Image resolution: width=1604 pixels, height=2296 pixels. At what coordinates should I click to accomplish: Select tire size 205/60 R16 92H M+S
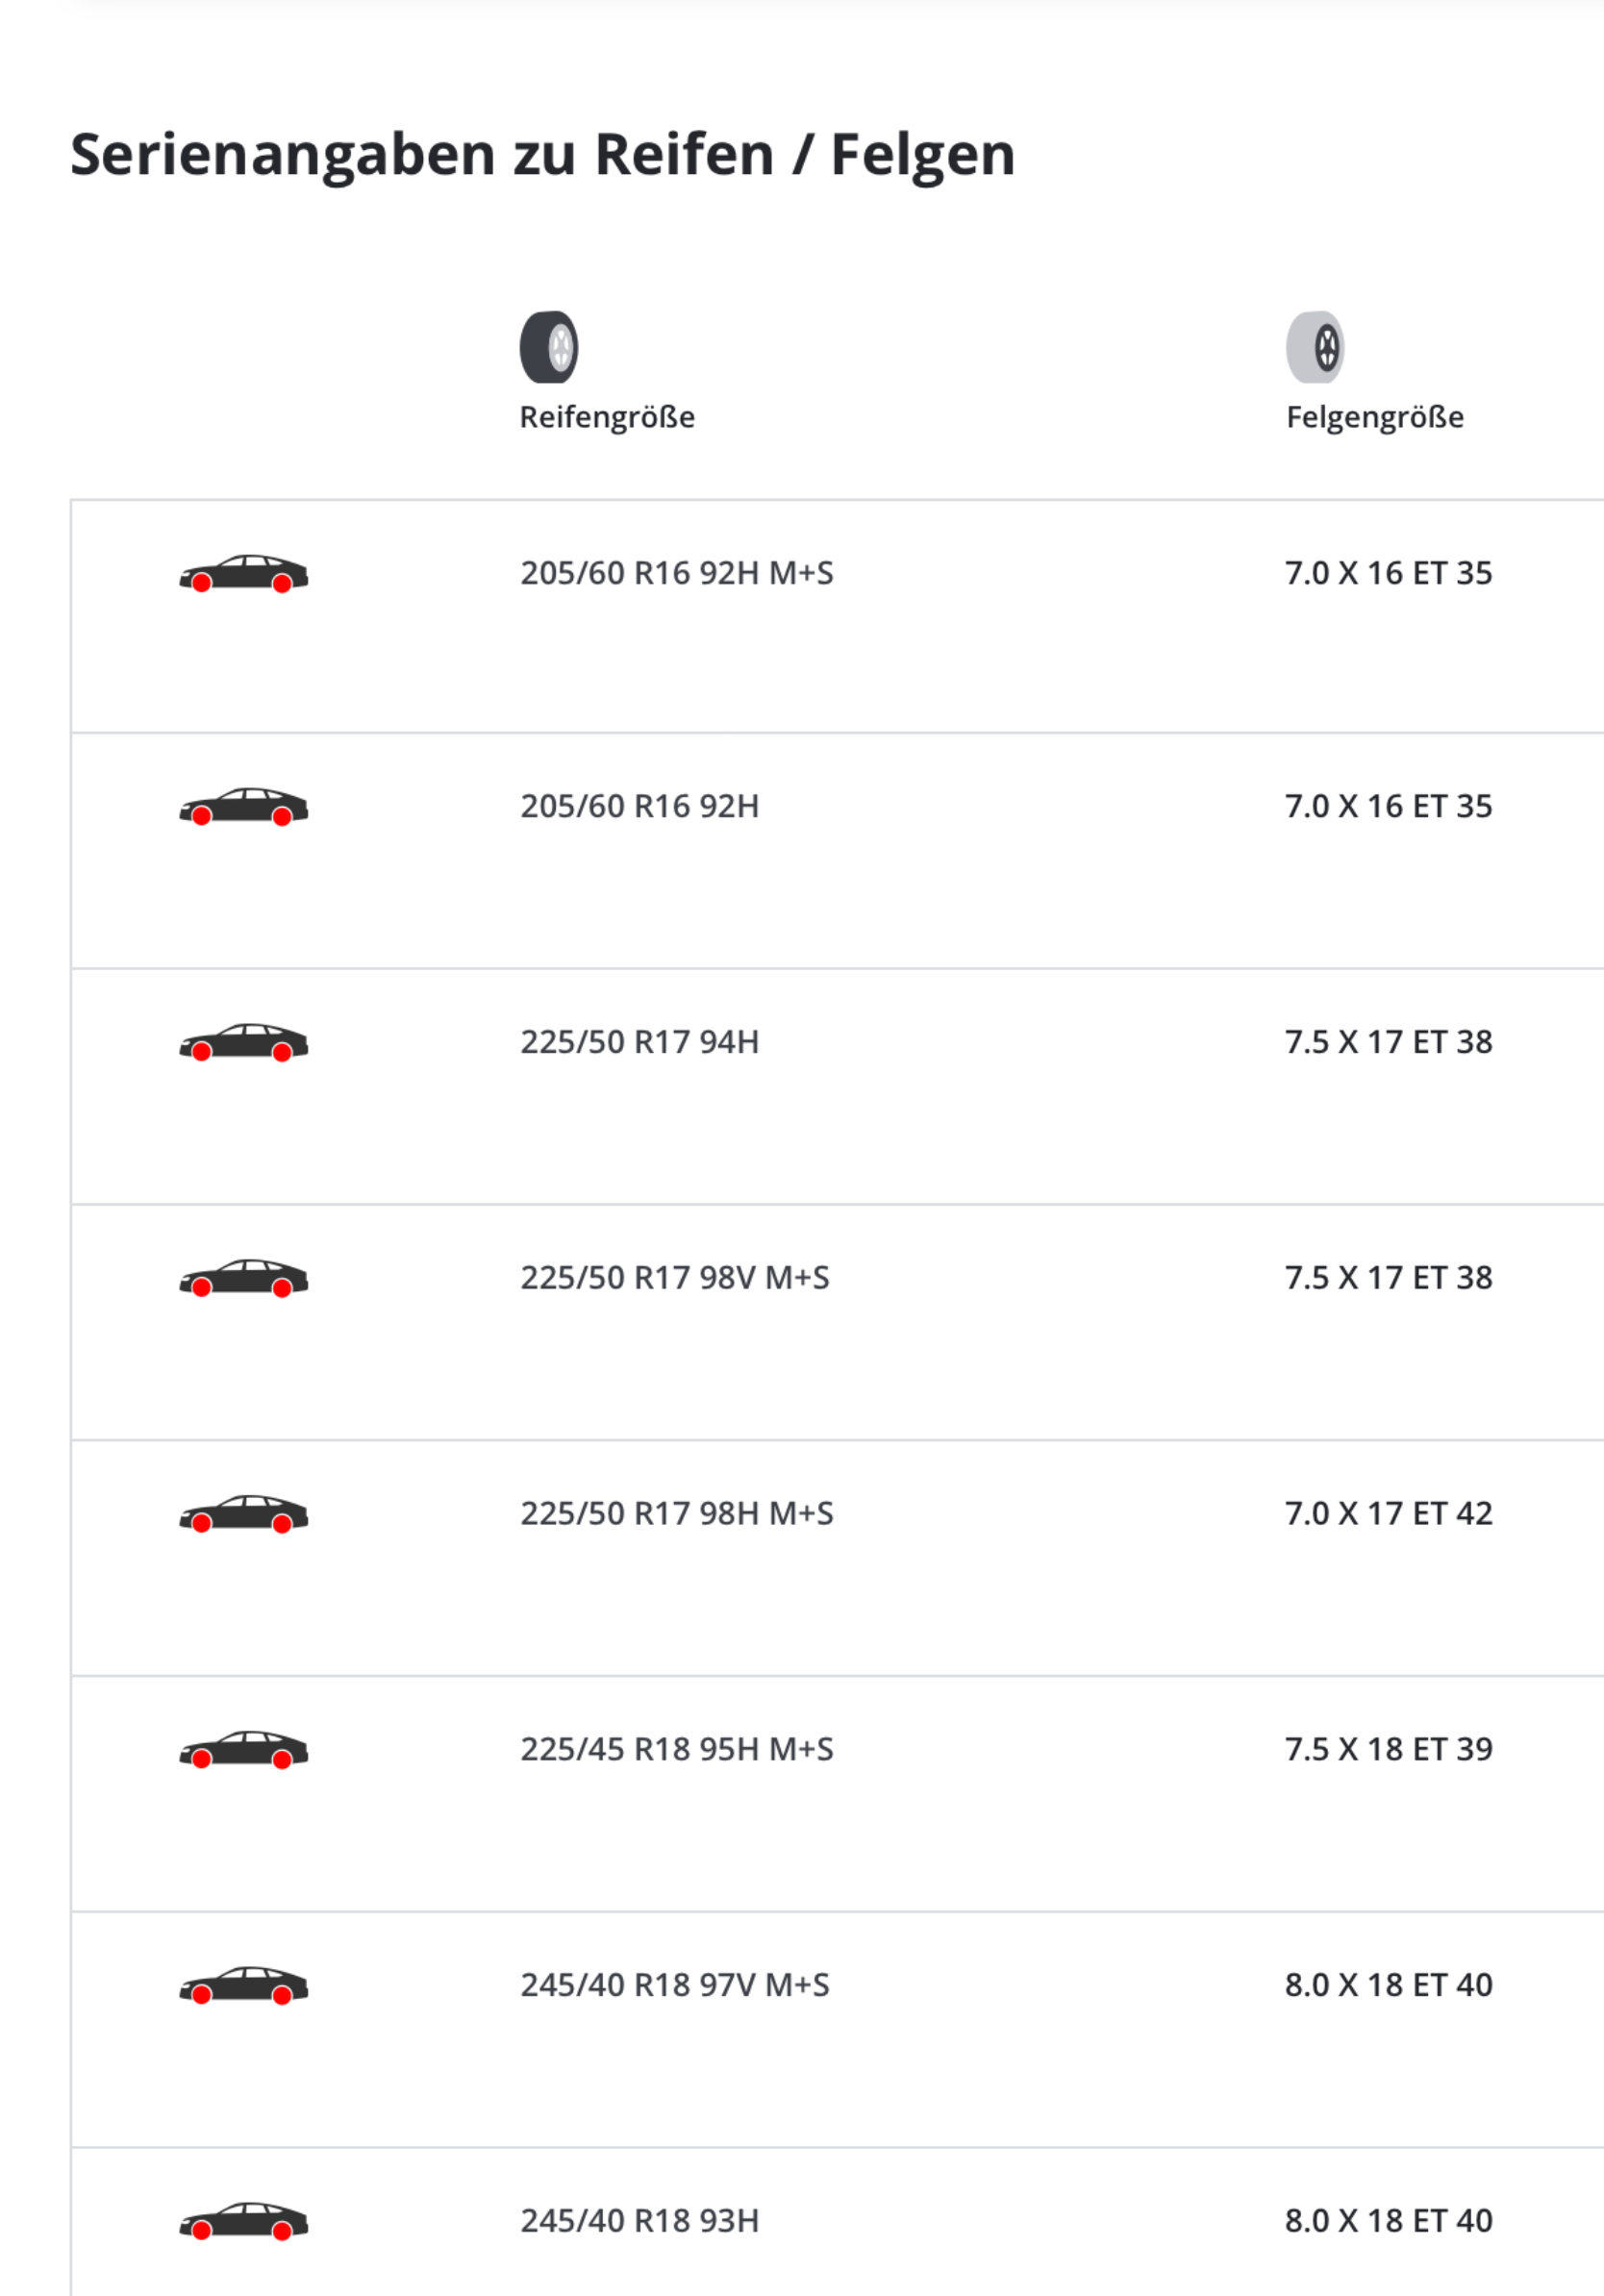[x=677, y=573]
